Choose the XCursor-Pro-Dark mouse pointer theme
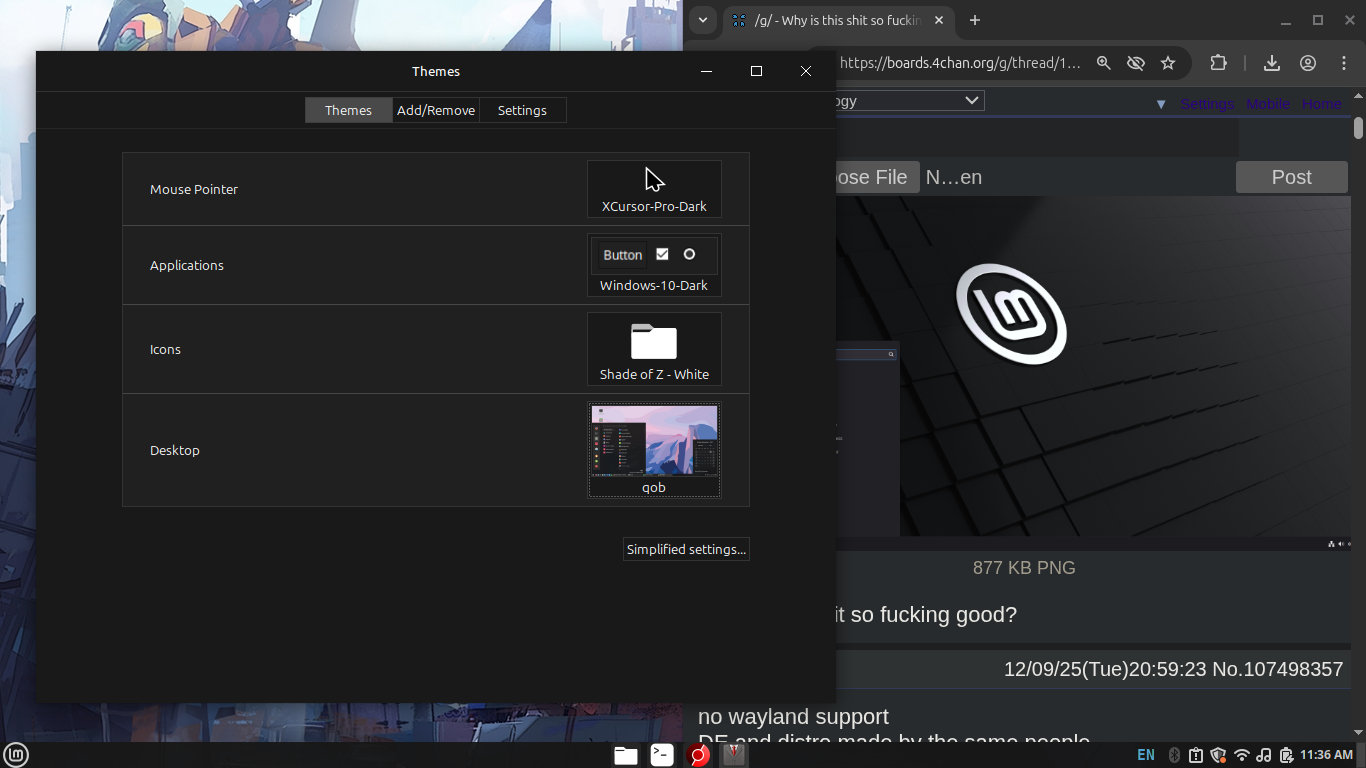Screen dimensions: 1366x768 (654, 189)
